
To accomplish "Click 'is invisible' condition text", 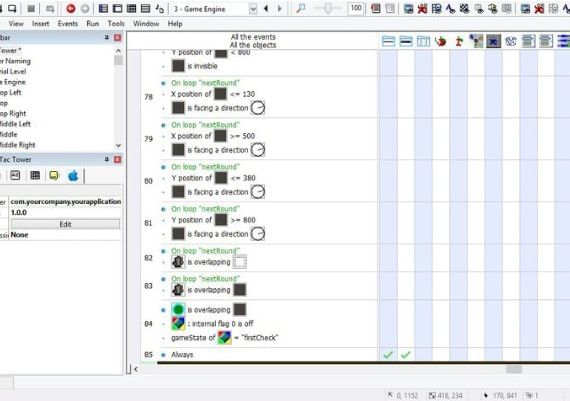I will point(202,66).
